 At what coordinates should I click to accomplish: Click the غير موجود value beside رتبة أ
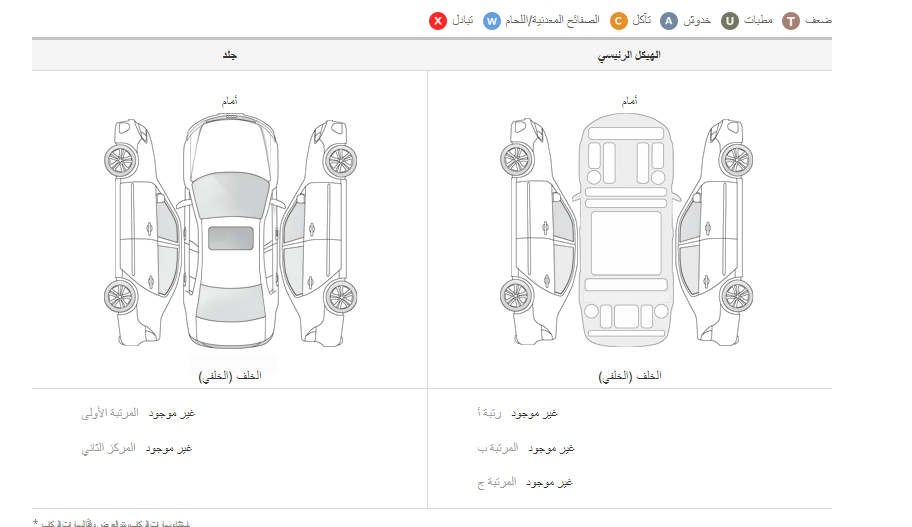click(534, 413)
